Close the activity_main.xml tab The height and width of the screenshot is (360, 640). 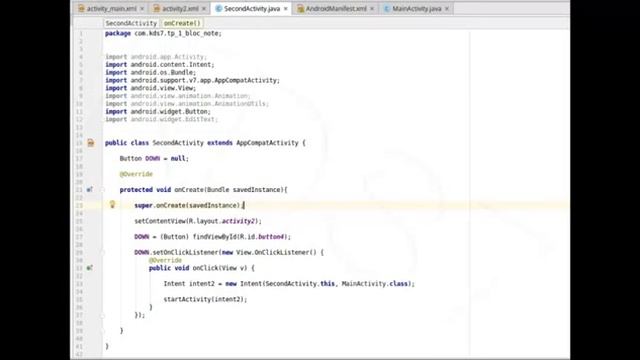click(142, 9)
